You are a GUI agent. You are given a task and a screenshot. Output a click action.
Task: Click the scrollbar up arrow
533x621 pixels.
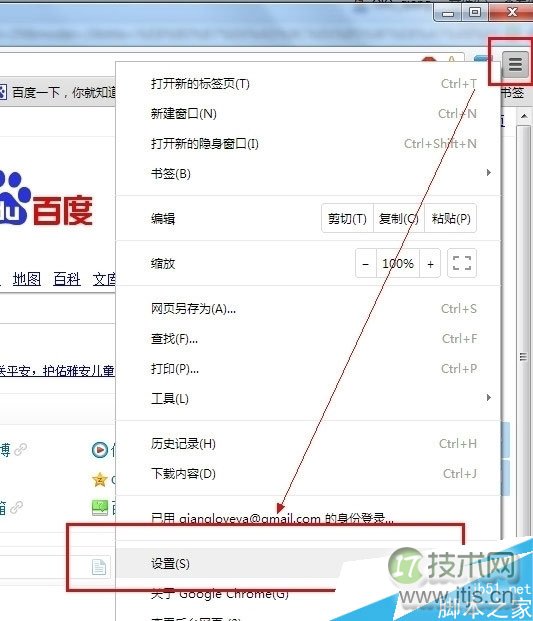point(524,116)
